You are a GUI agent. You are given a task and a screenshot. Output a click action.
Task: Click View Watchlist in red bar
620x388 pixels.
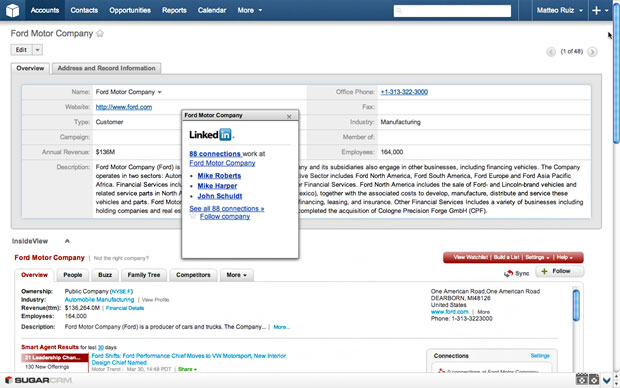pos(471,257)
